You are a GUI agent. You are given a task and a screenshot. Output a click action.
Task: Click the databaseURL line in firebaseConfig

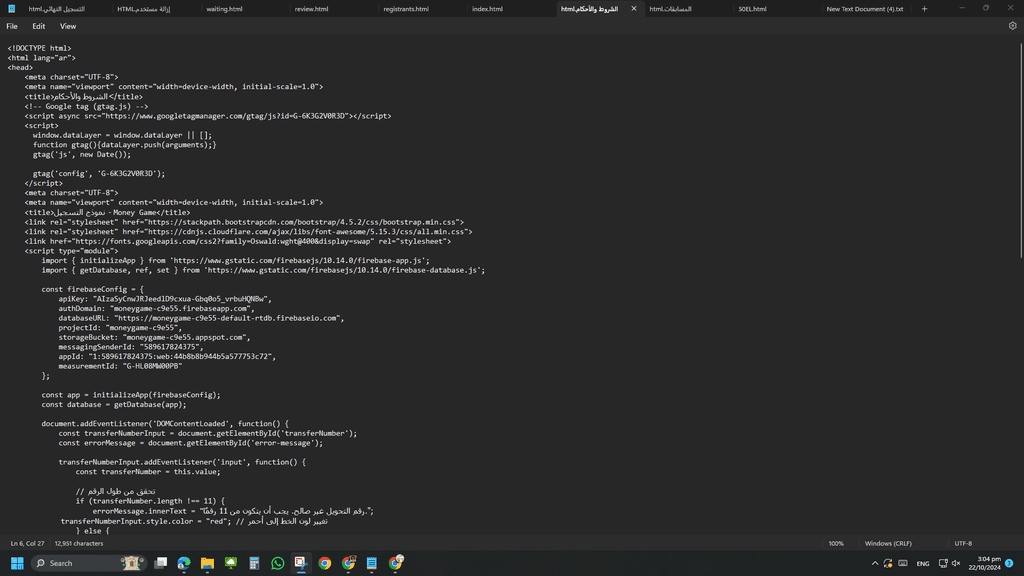pyautogui.click(x=201, y=318)
